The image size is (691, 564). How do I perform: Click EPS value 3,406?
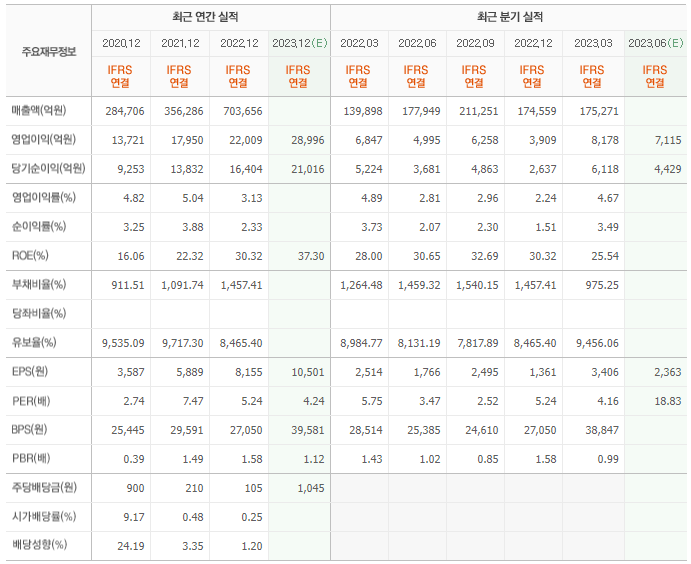click(605, 373)
